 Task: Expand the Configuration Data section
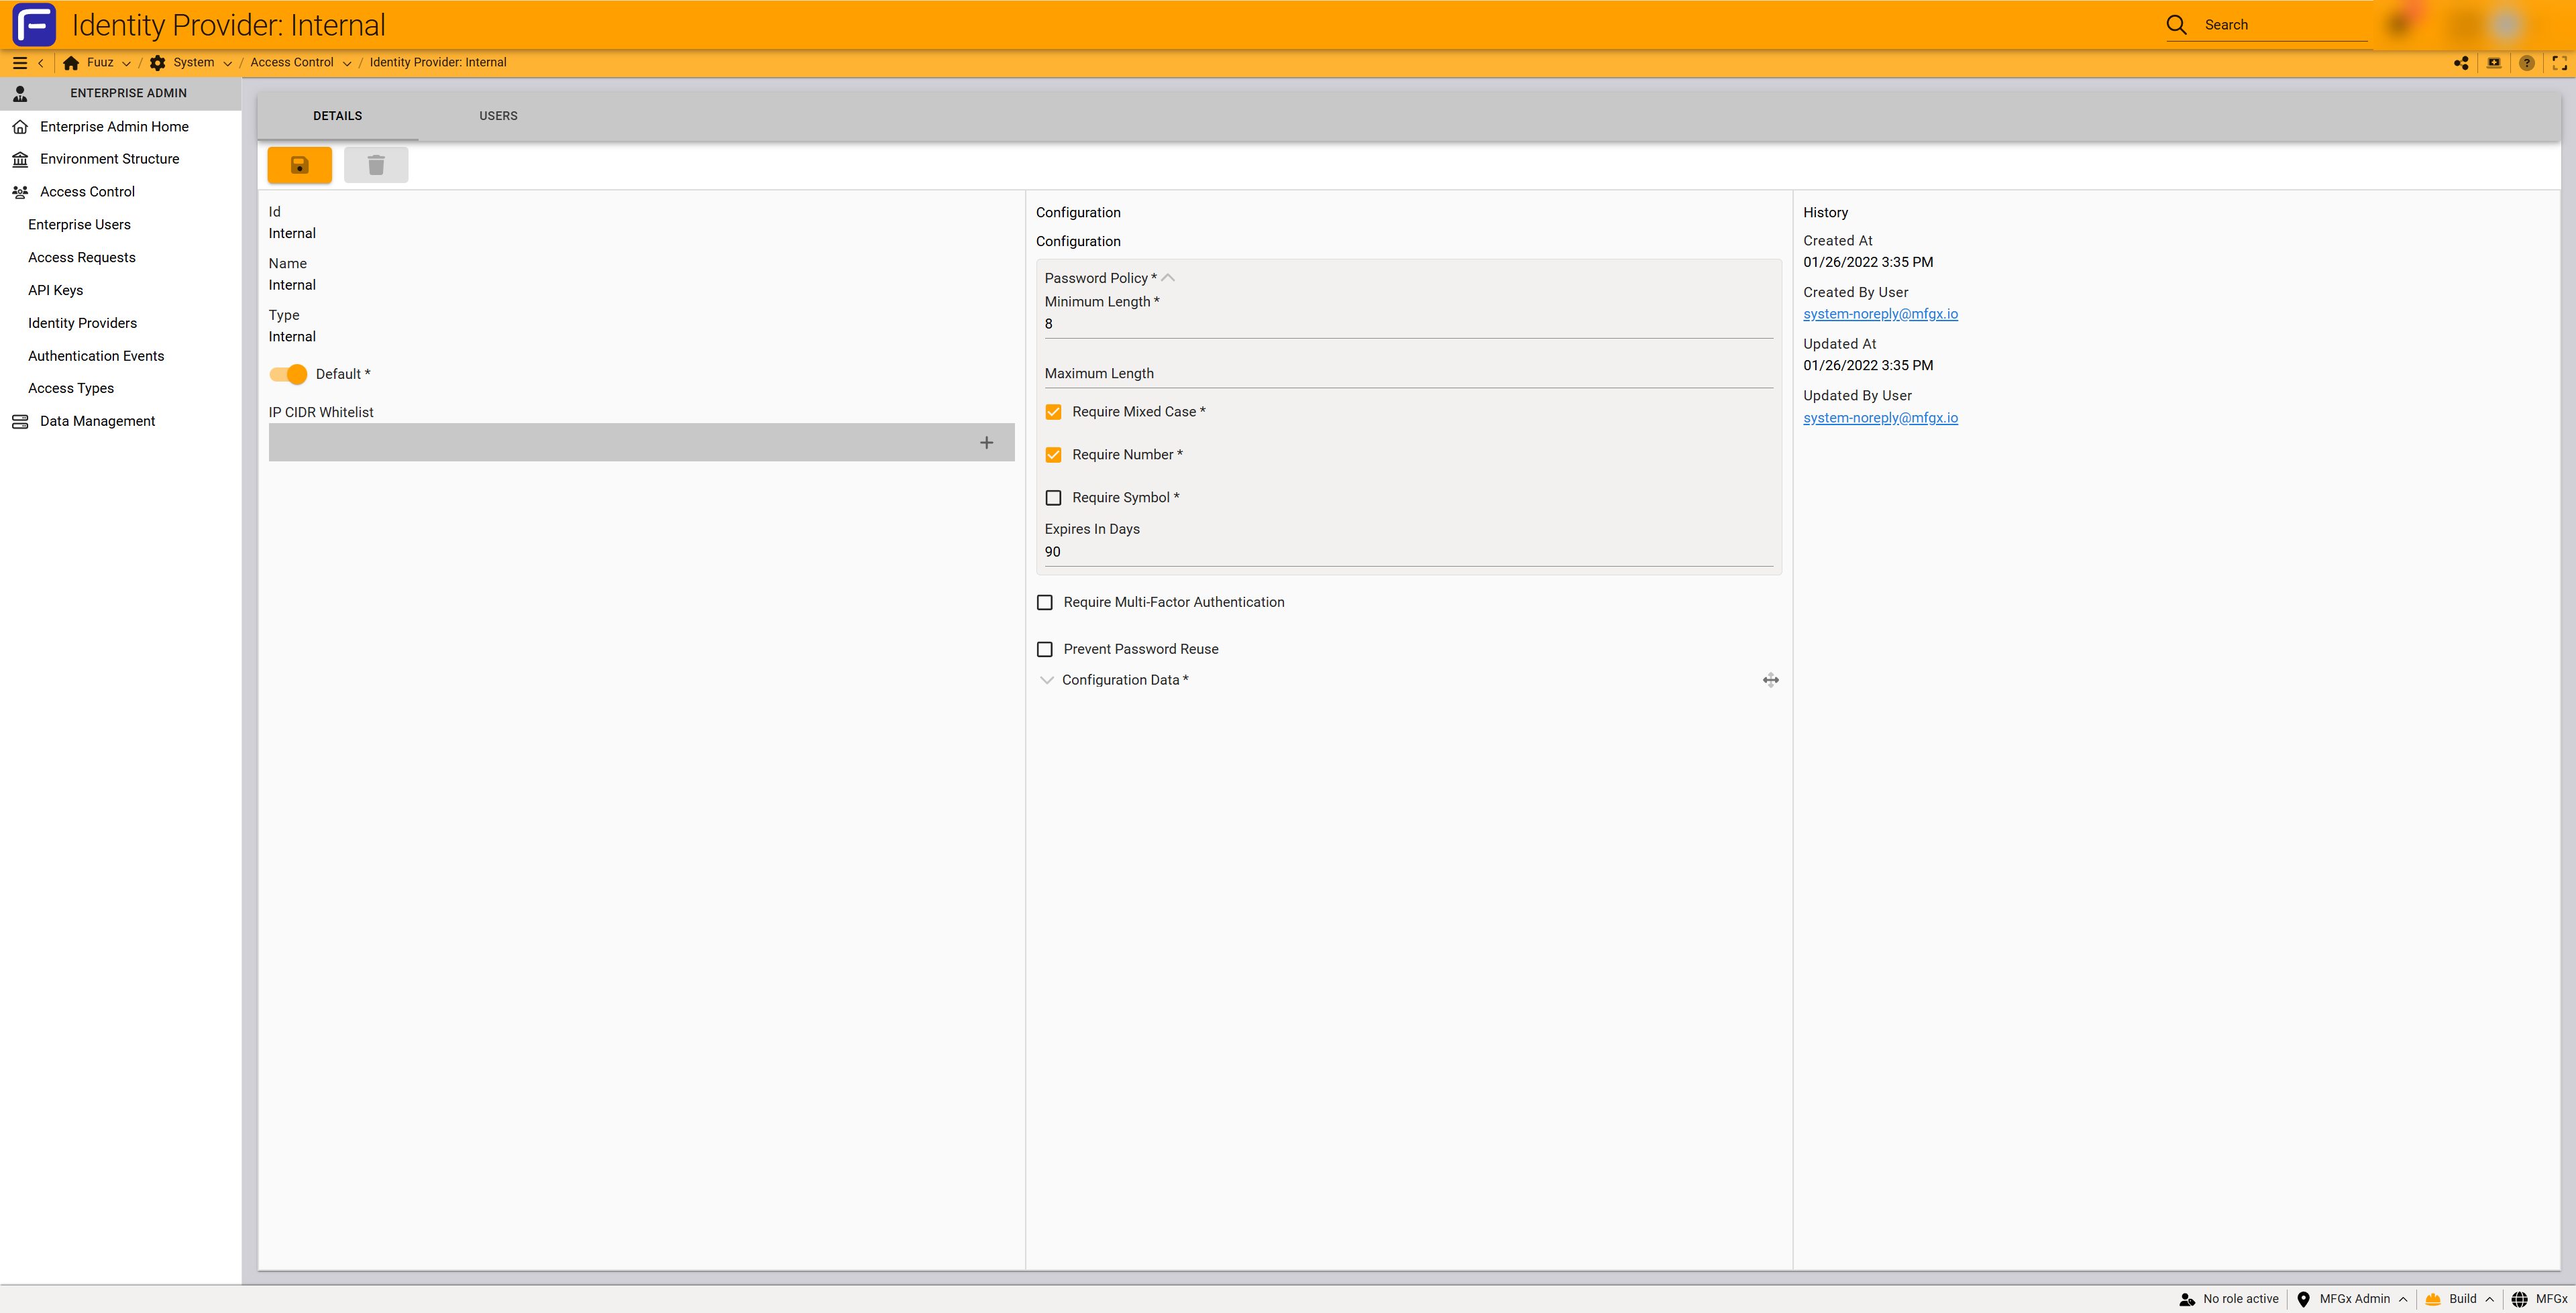(x=1047, y=680)
